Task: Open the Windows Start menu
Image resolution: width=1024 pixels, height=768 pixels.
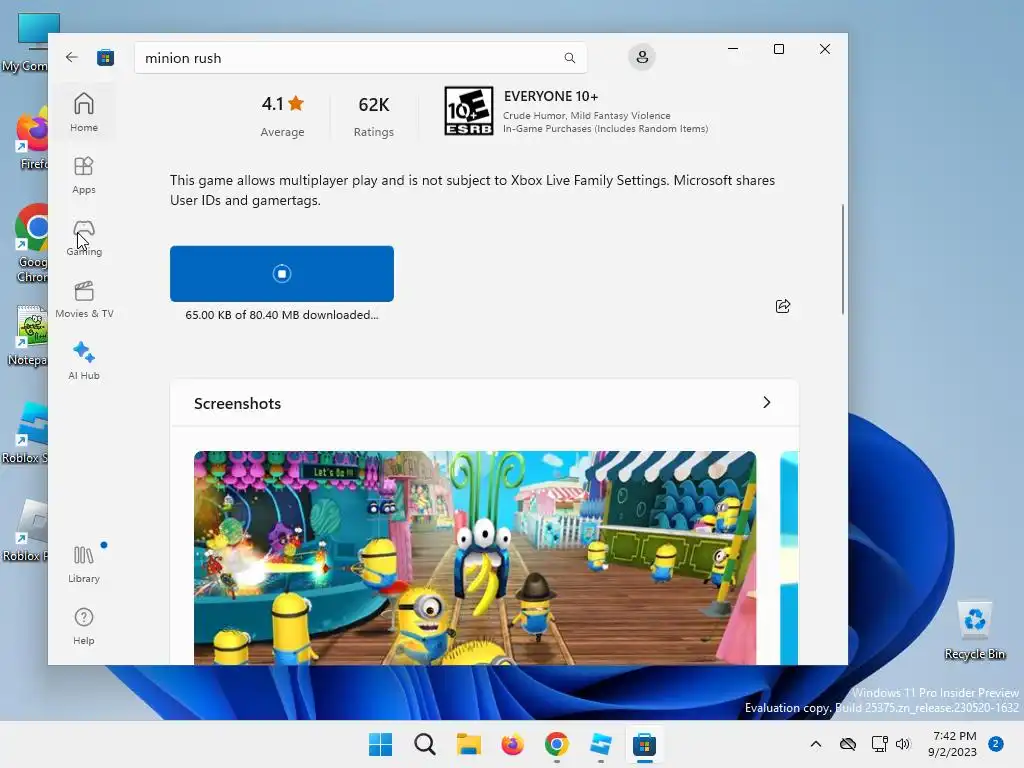Action: tap(380, 744)
